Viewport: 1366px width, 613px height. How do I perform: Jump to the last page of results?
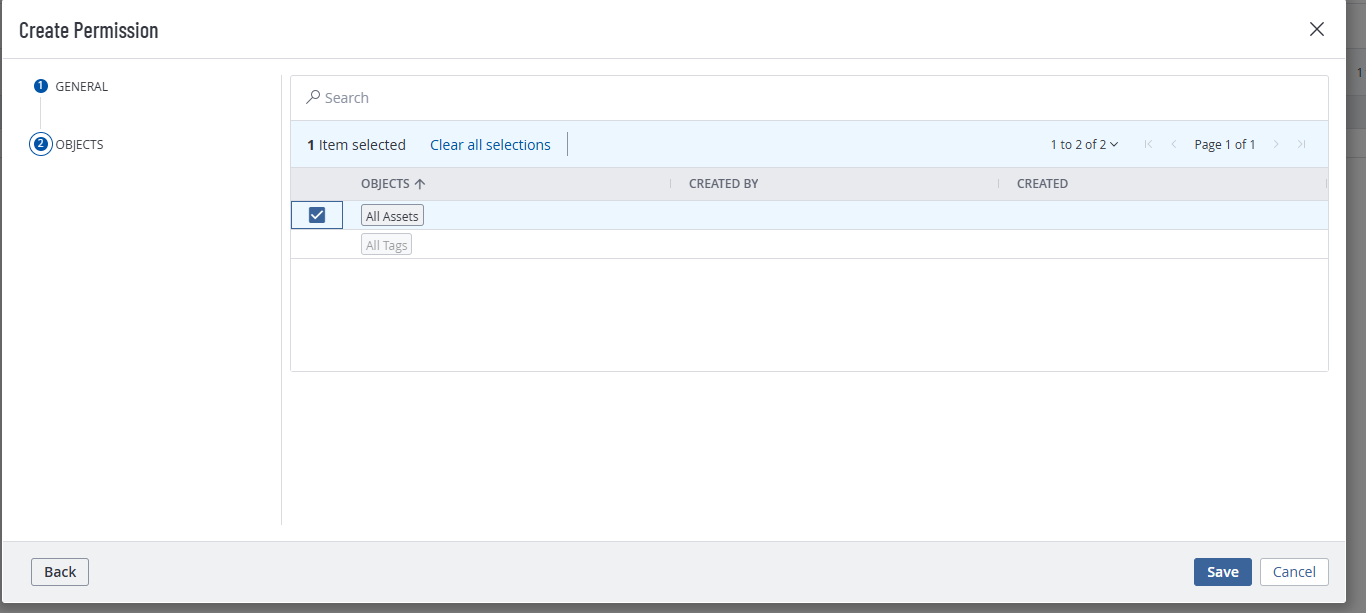point(1301,145)
